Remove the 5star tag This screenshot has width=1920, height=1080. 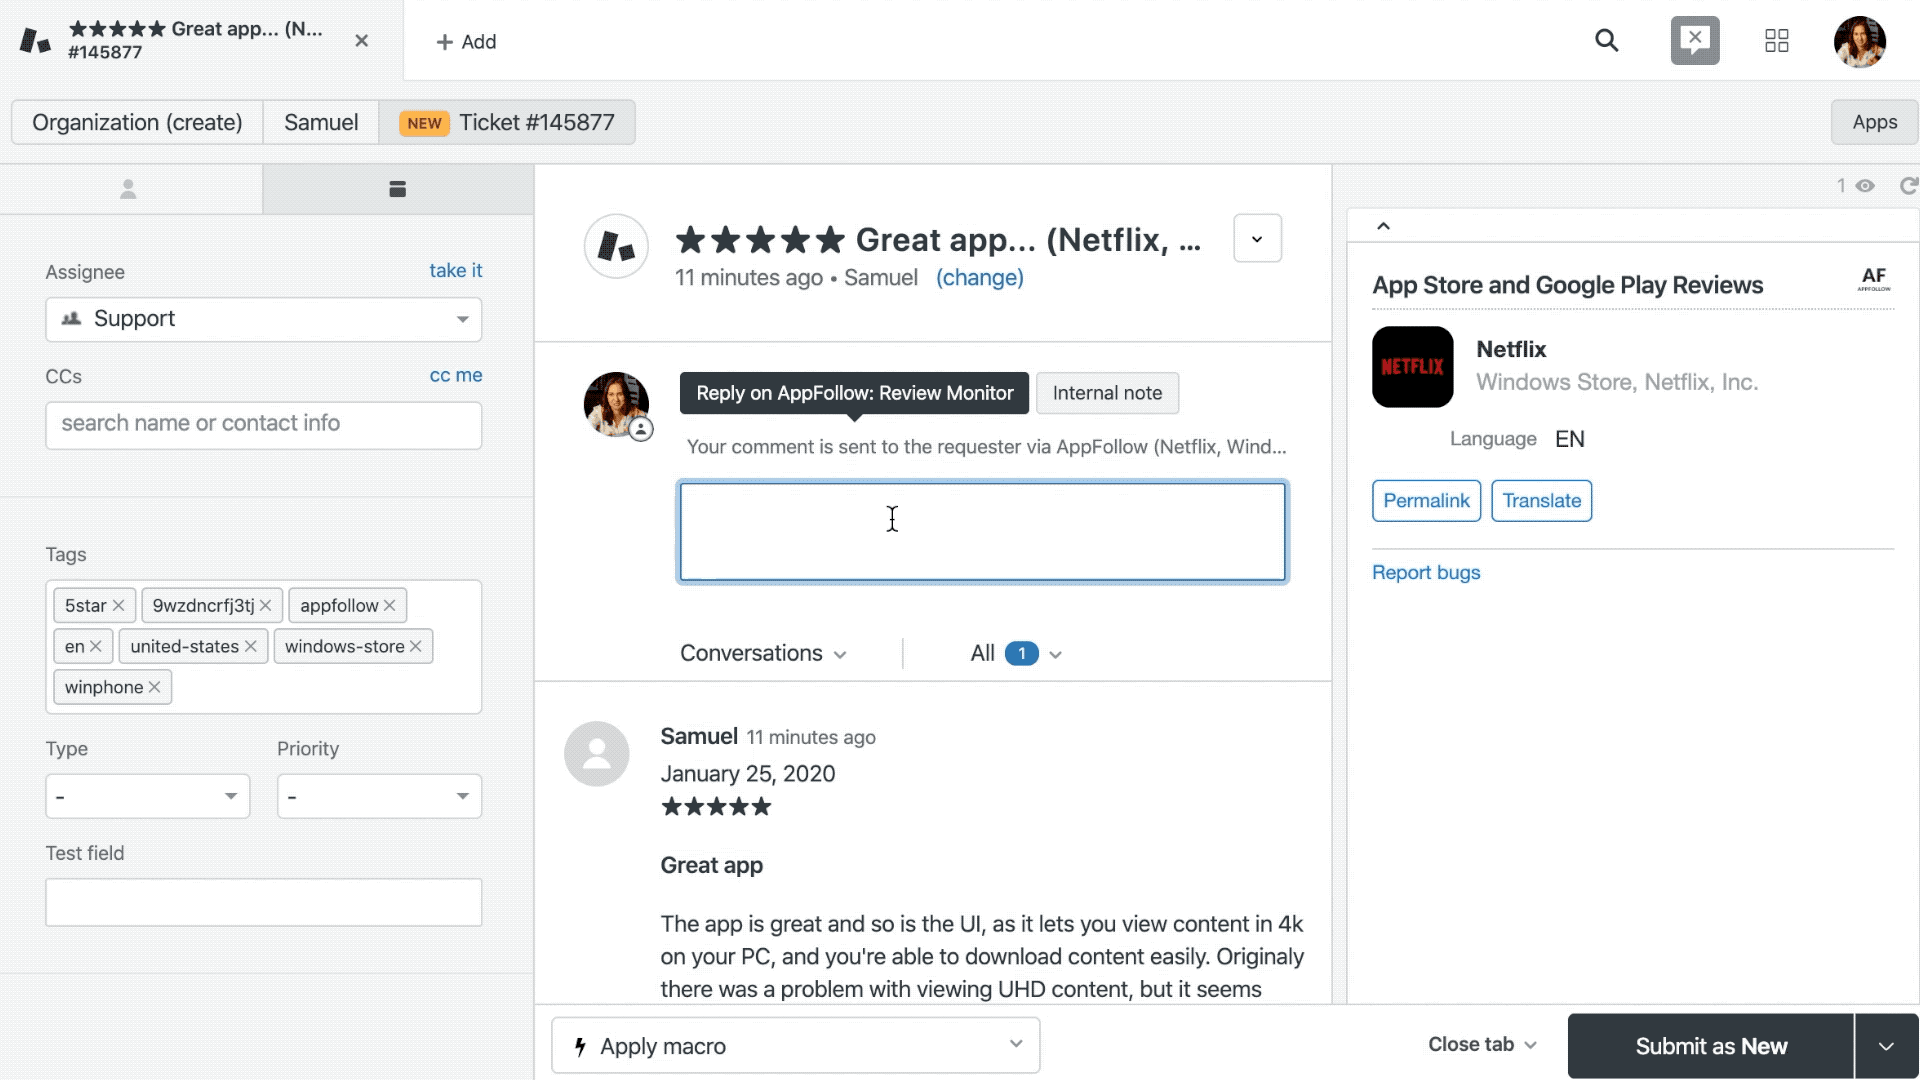(x=118, y=606)
